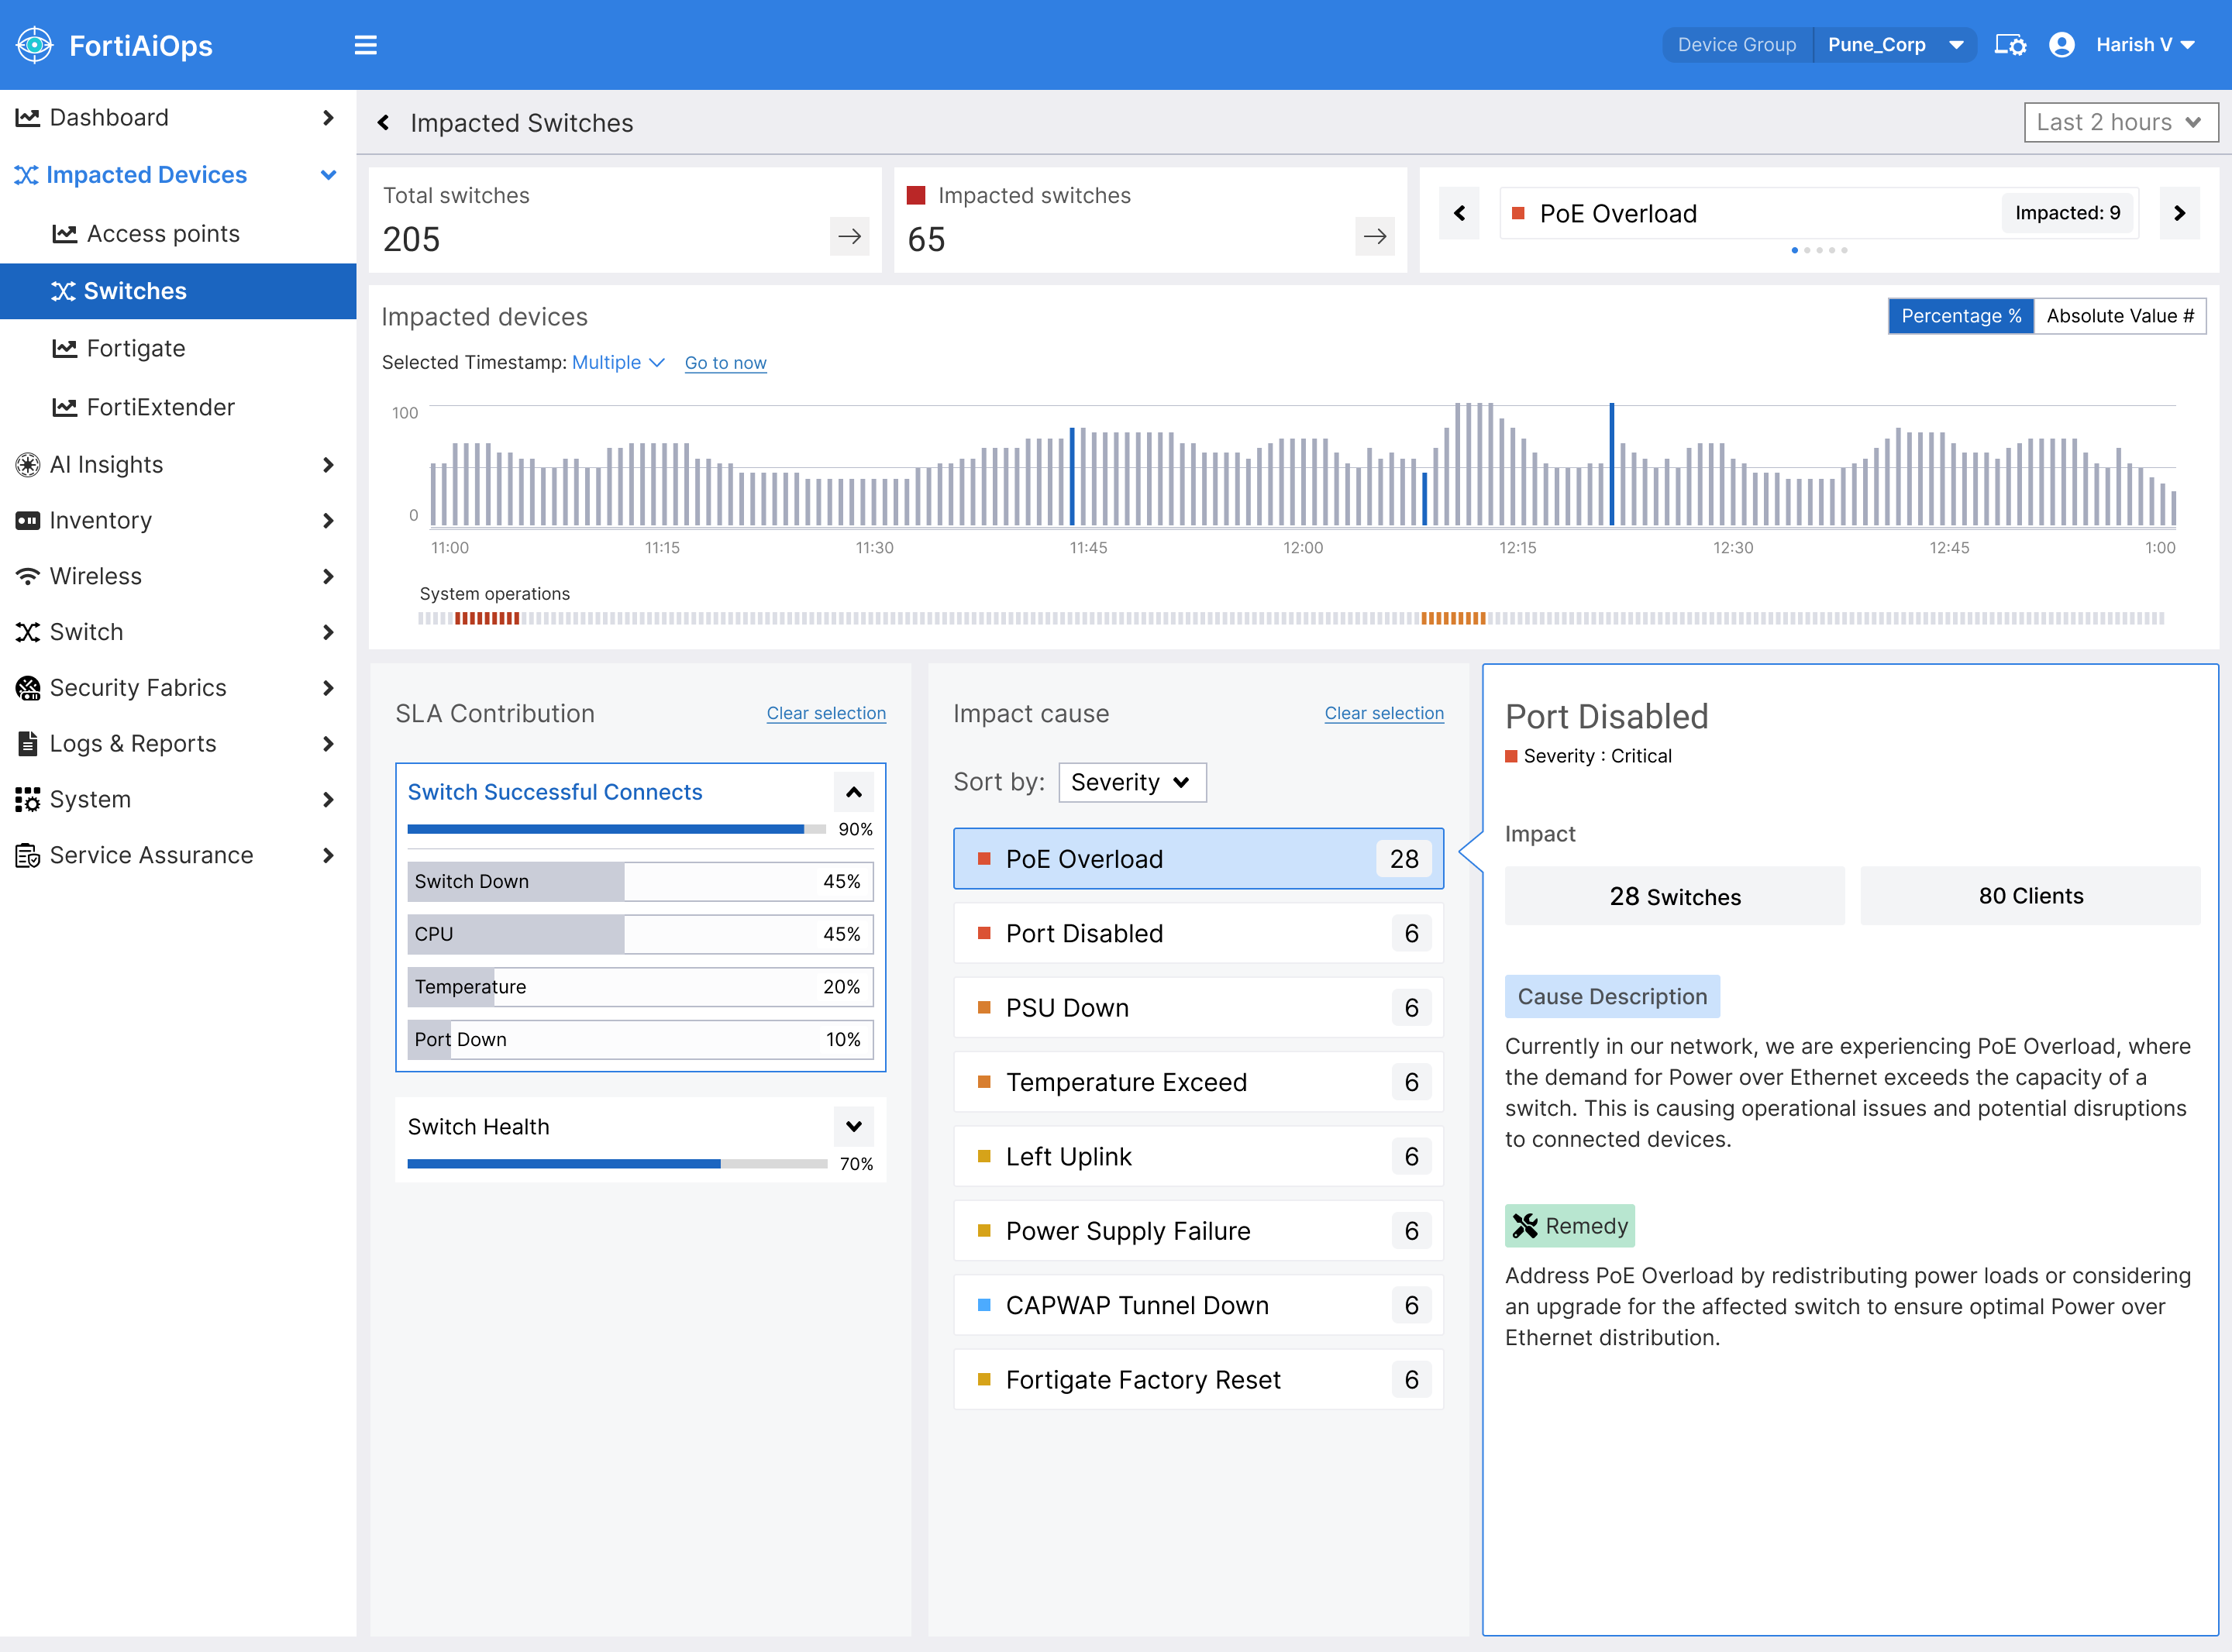Click the hamburger menu icon
The height and width of the screenshot is (1652, 2232).
(x=365, y=45)
